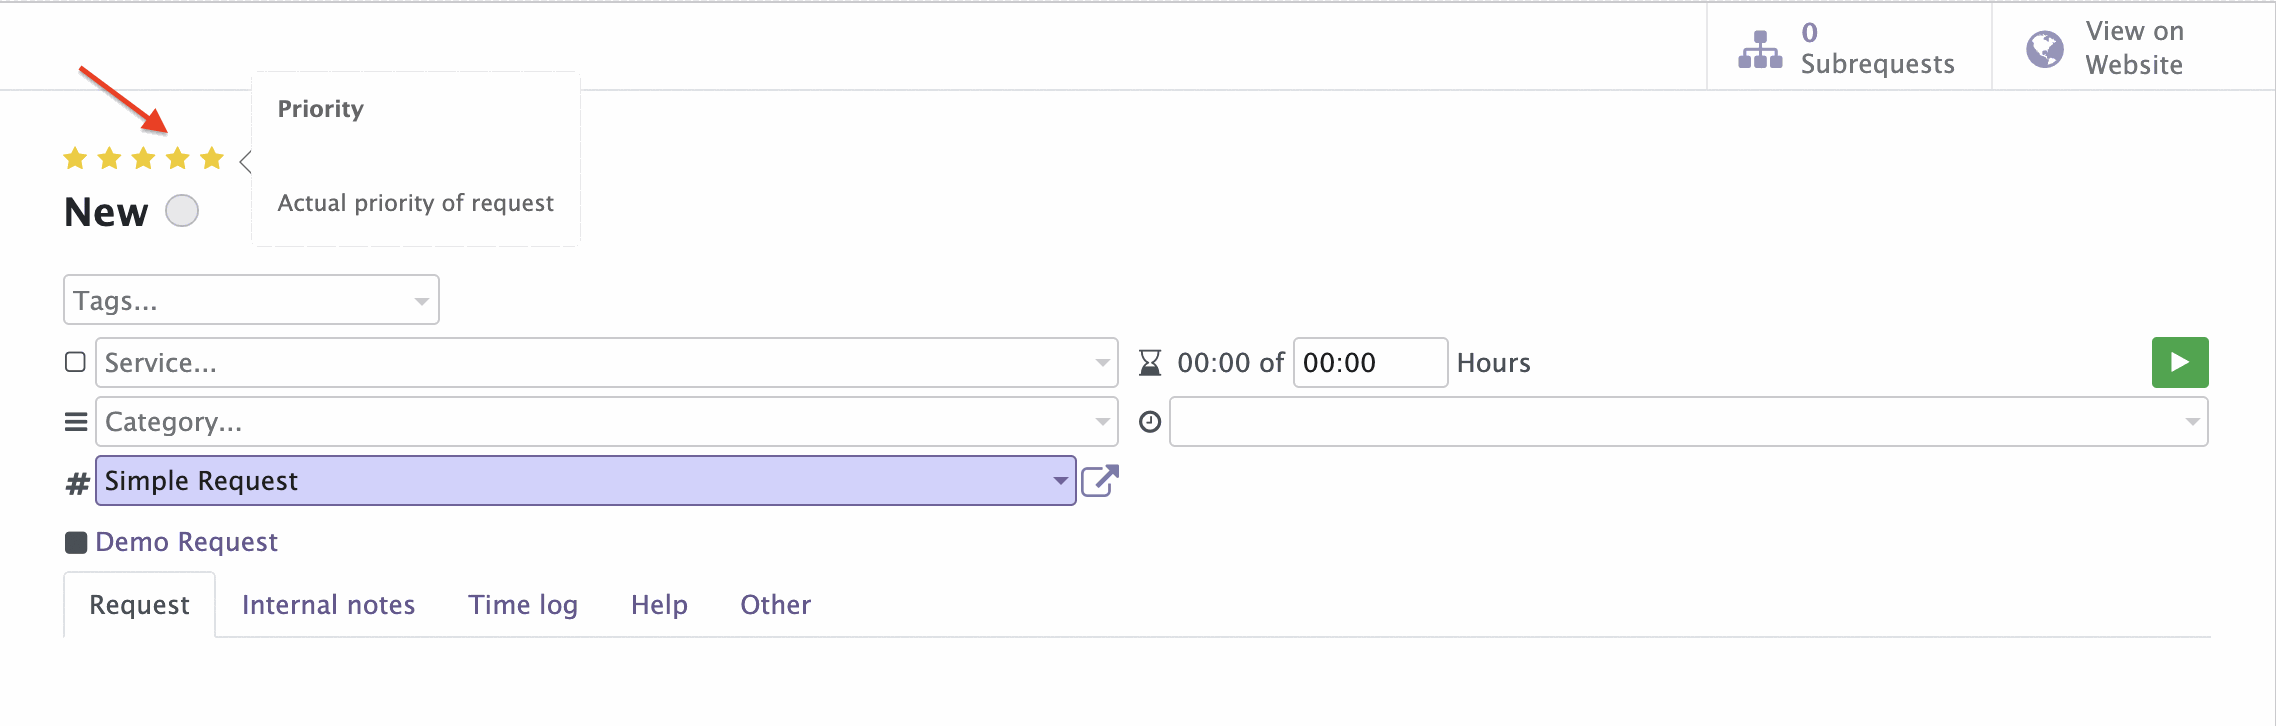The width and height of the screenshot is (2276, 726).
Task: Start the timer with green play button
Action: pyautogui.click(x=2180, y=362)
